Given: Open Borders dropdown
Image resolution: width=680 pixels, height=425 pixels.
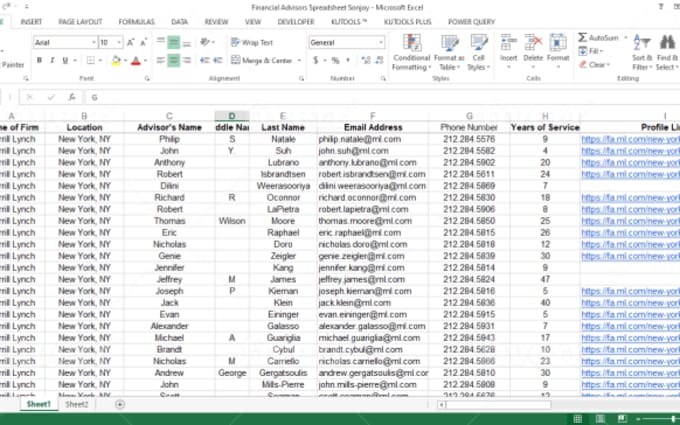Looking at the screenshot, I should pos(100,60).
